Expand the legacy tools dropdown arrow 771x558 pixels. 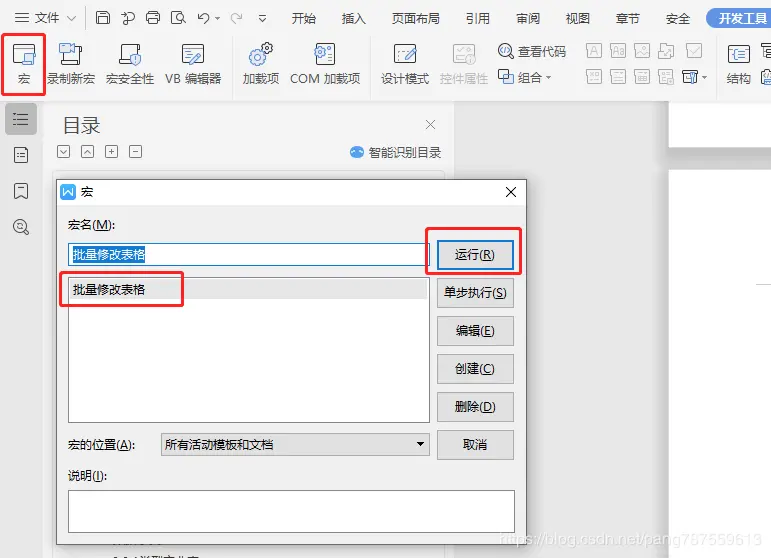(x=705, y=77)
